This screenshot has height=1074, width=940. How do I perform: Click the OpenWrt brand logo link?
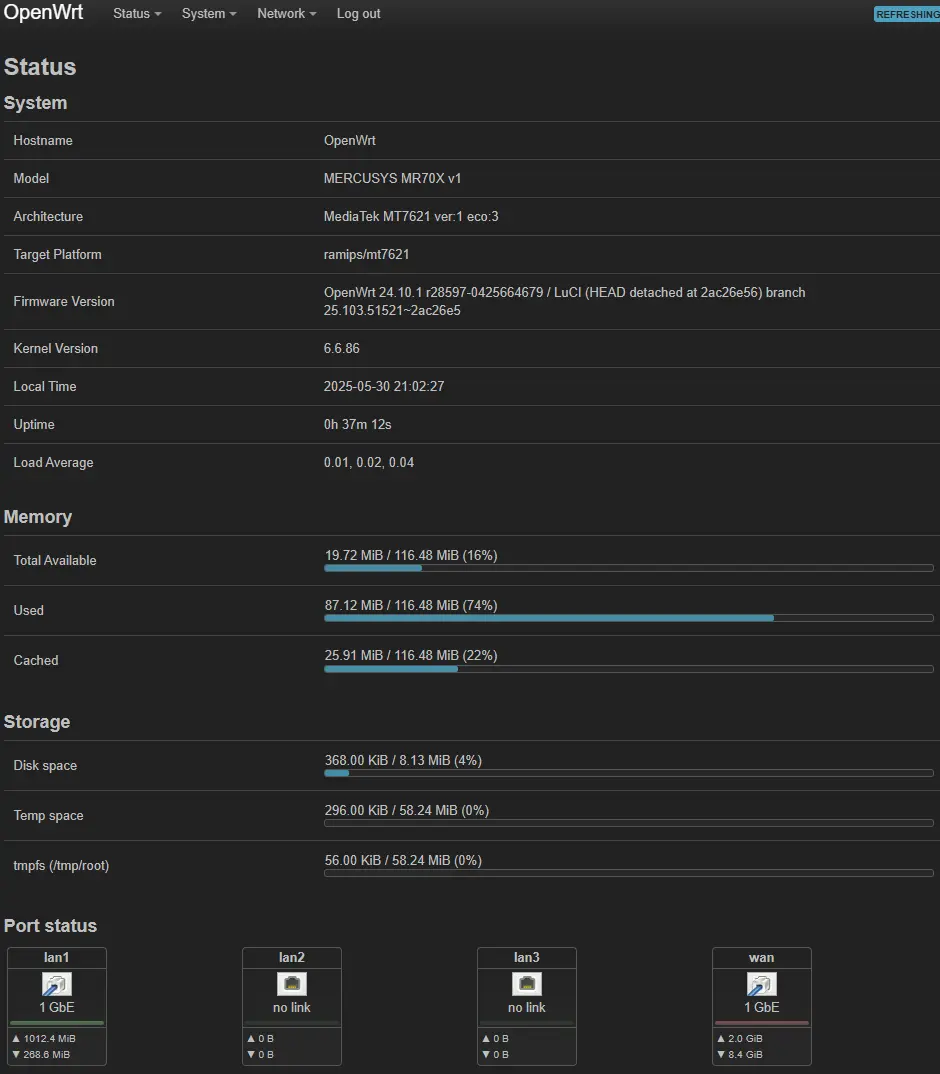coord(43,12)
